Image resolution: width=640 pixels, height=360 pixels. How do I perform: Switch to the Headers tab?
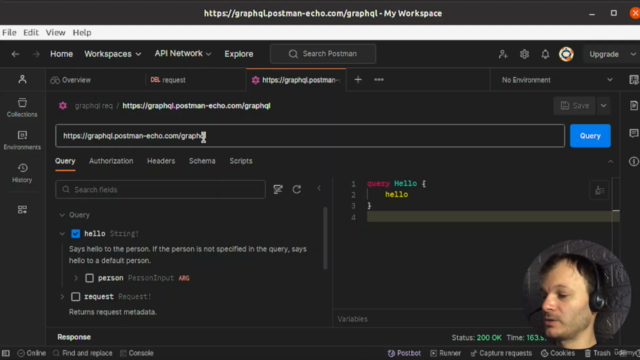pyautogui.click(x=161, y=161)
